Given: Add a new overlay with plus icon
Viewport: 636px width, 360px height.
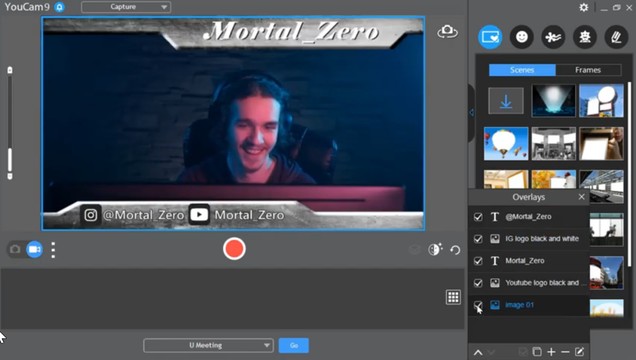Looking at the screenshot, I should (x=551, y=351).
